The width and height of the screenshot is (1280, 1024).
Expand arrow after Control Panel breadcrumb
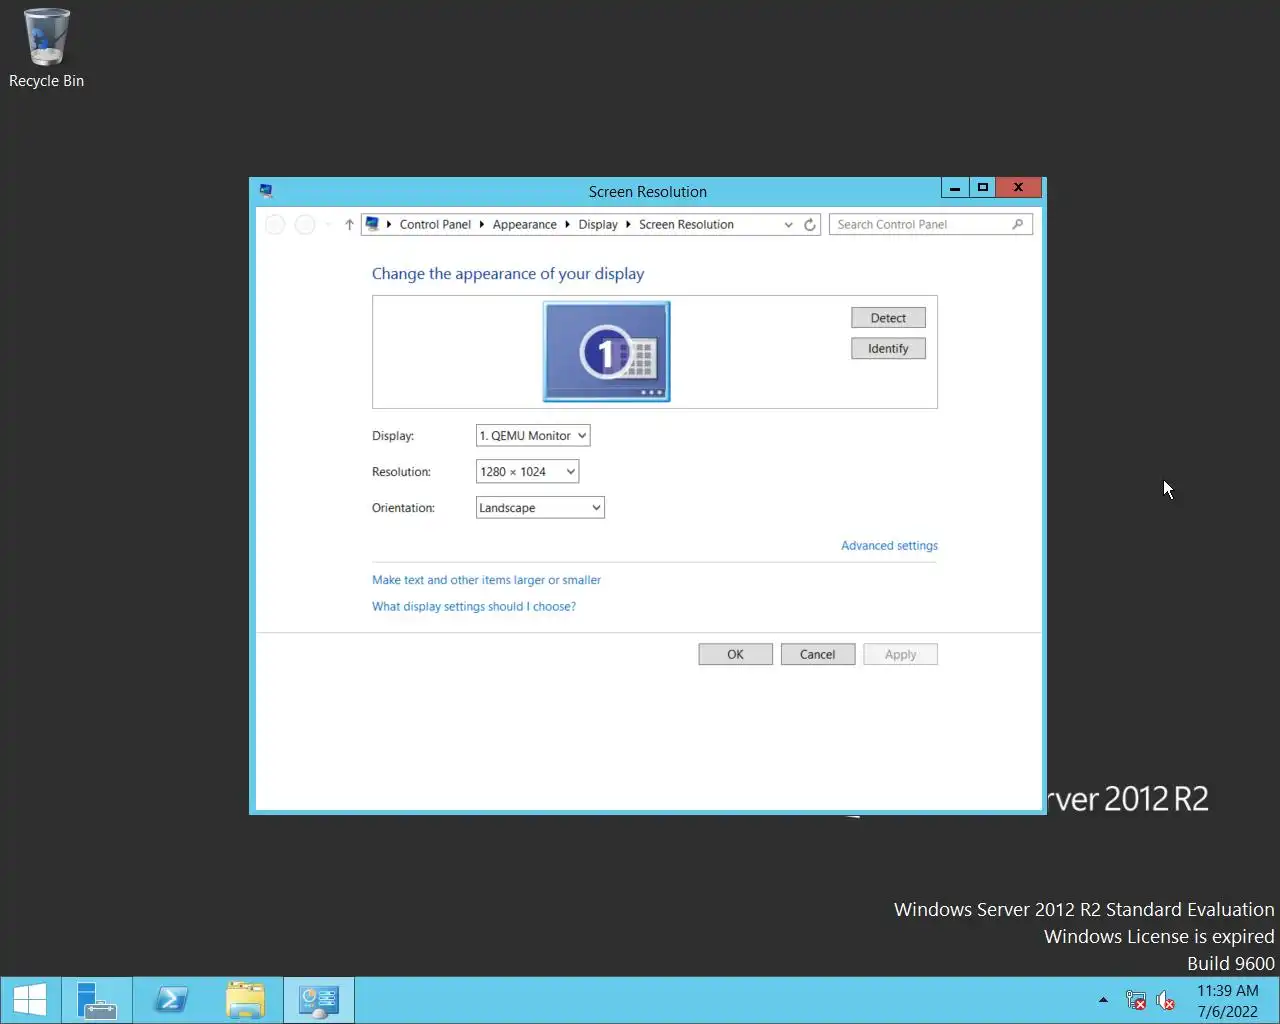pyautogui.click(x=482, y=224)
